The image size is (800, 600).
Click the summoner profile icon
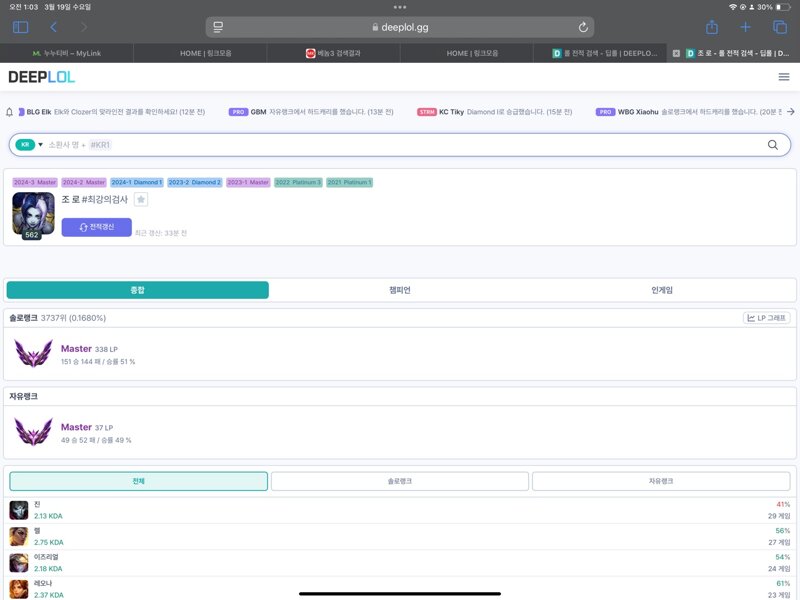(x=33, y=215)
